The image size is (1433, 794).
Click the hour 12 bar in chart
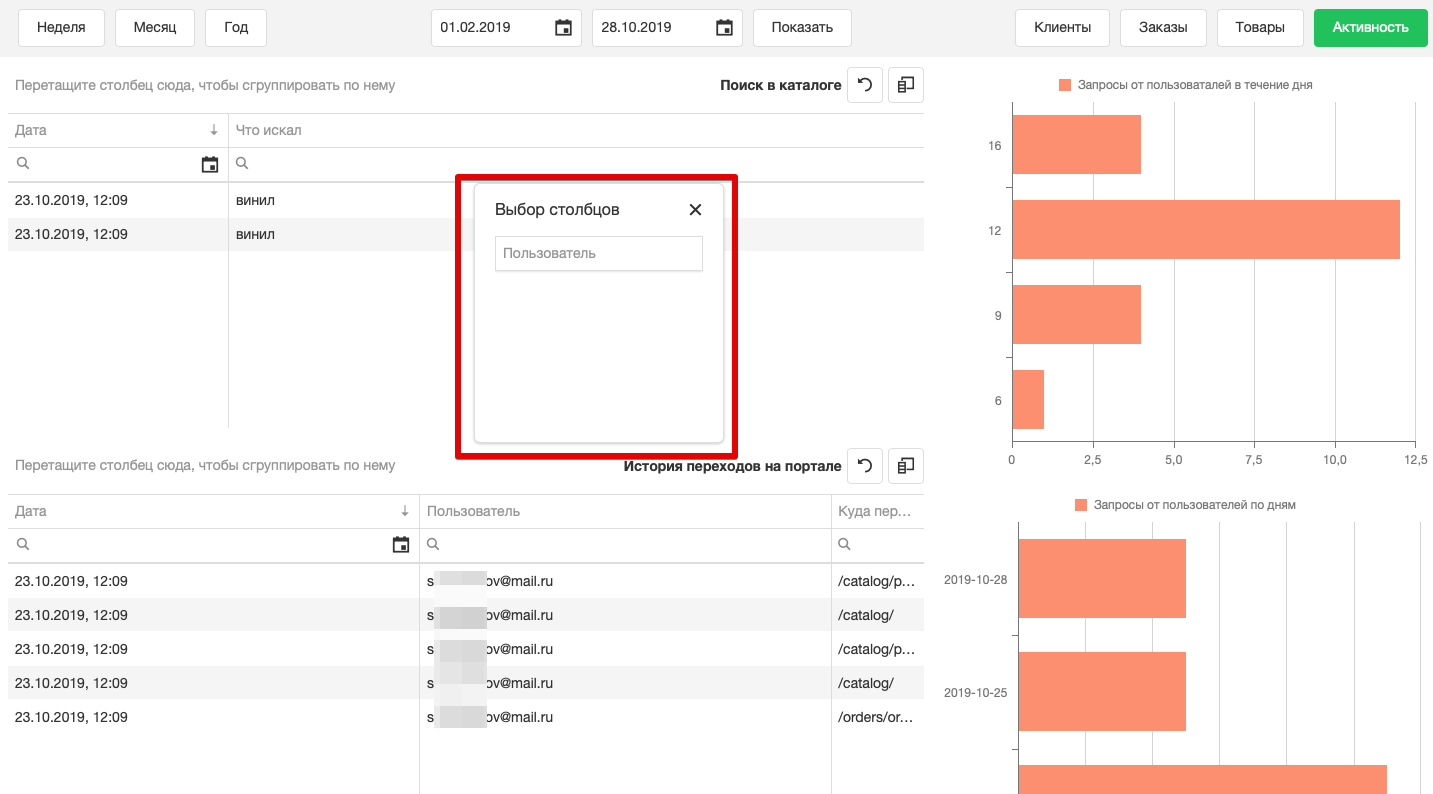tap(1205, 230)
